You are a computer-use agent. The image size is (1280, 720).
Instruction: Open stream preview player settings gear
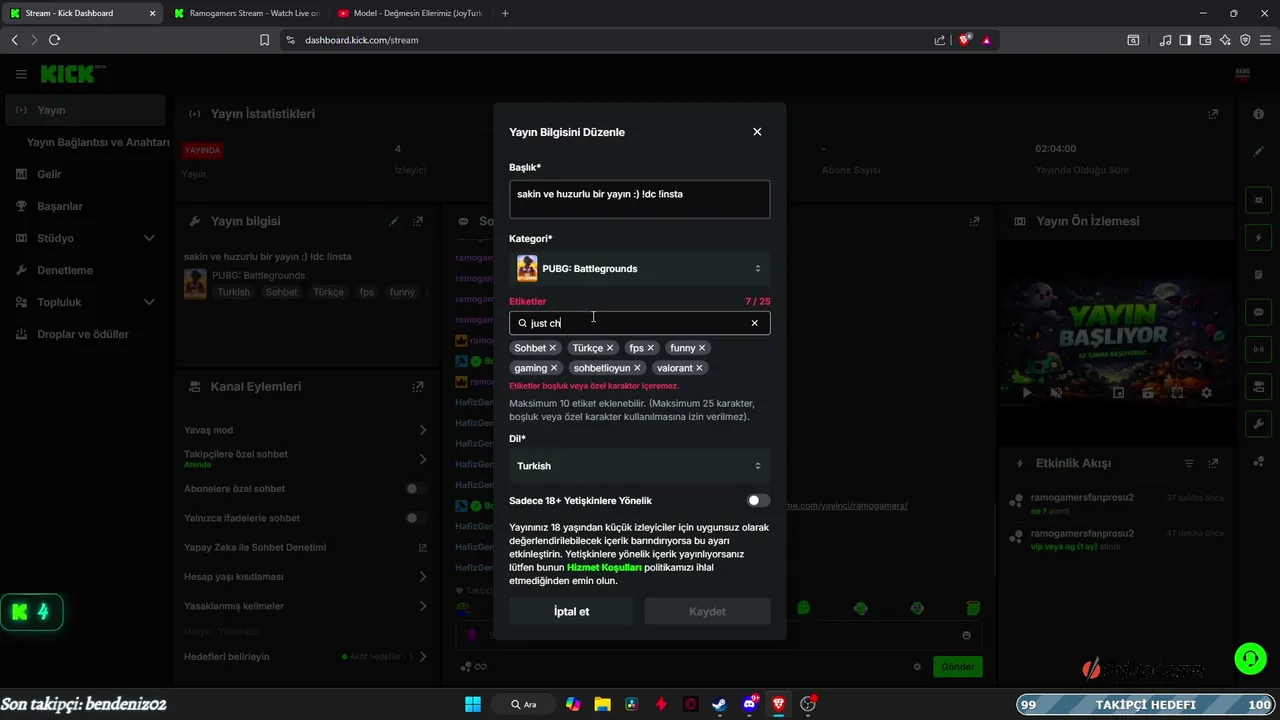click(x=1207, y=393)
